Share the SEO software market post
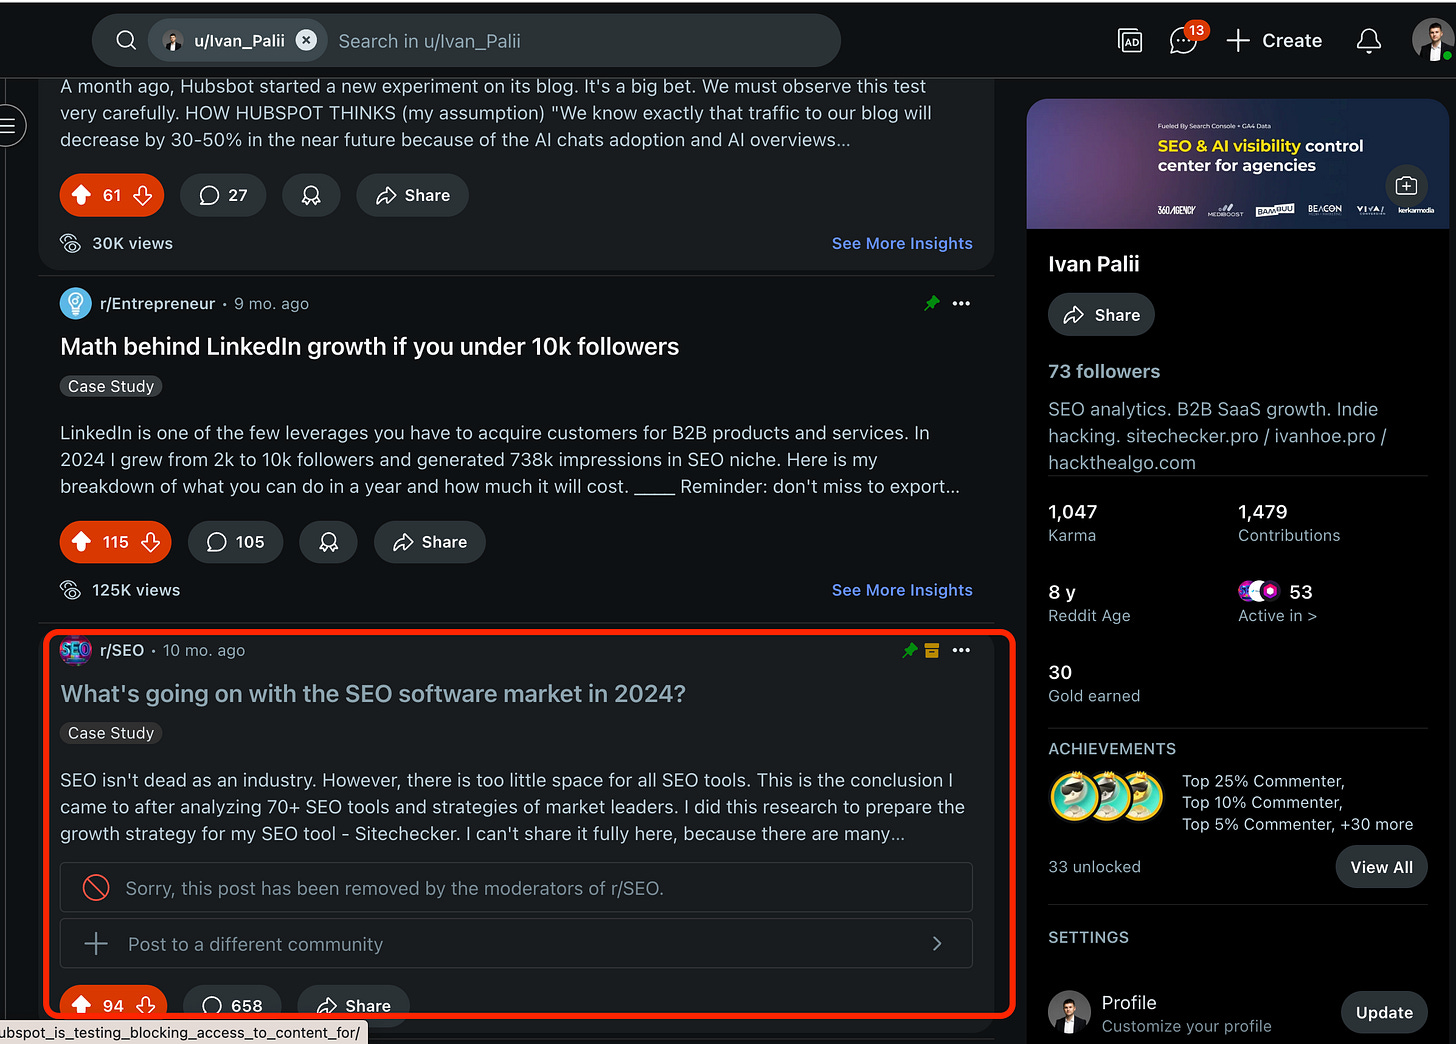 click(x=354, y=1005)
